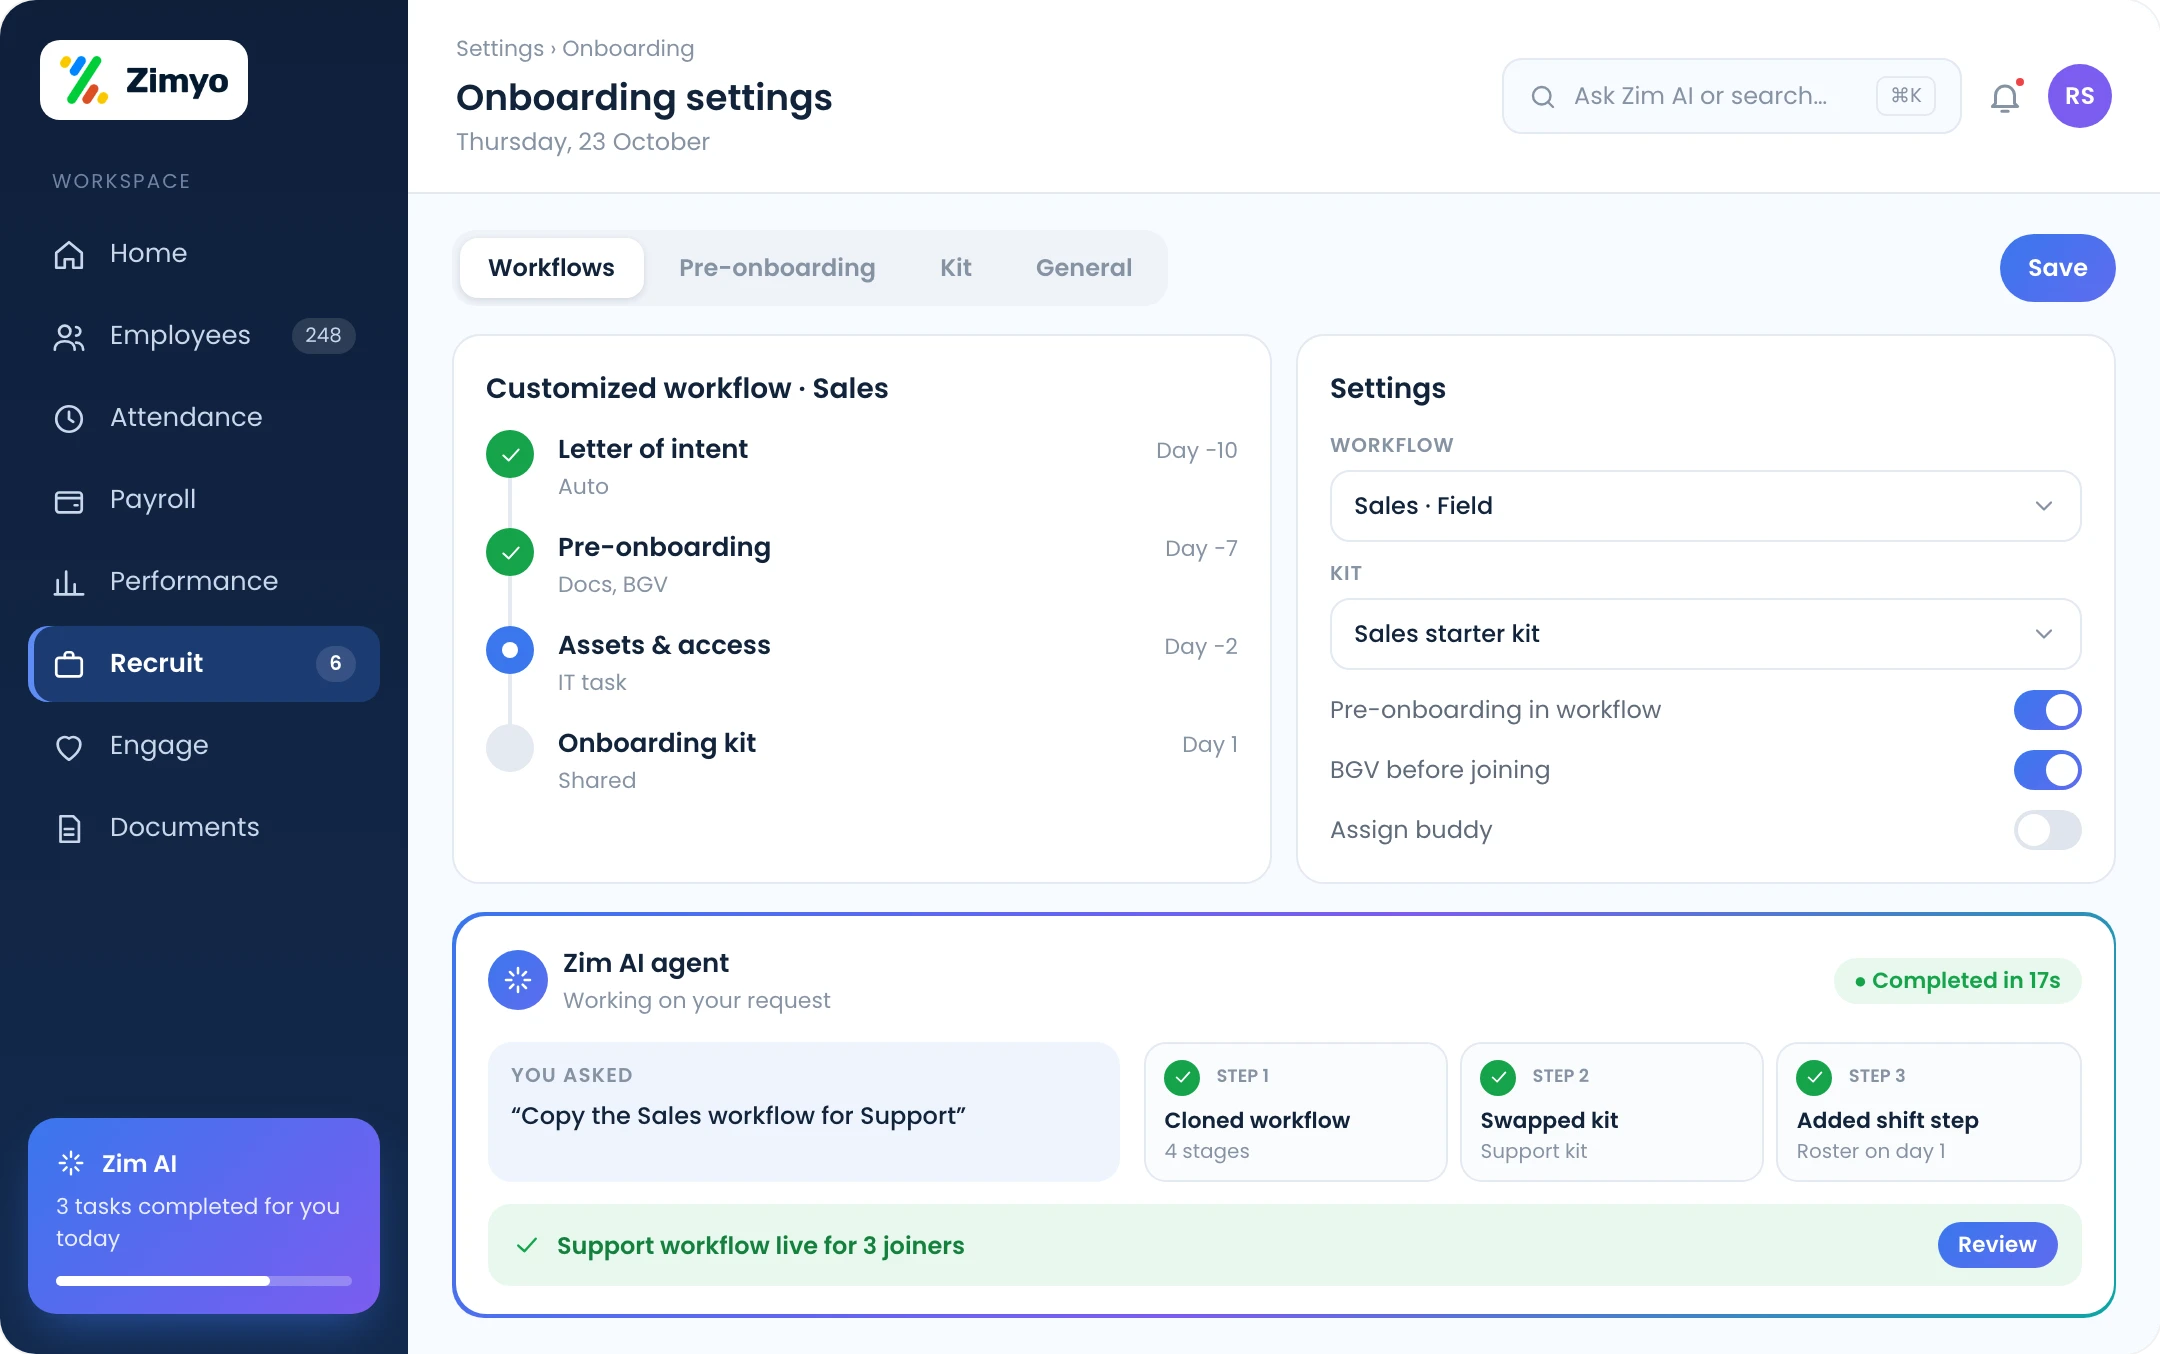Click the ⌘K shortcut badge

[x=1906, y=96]
